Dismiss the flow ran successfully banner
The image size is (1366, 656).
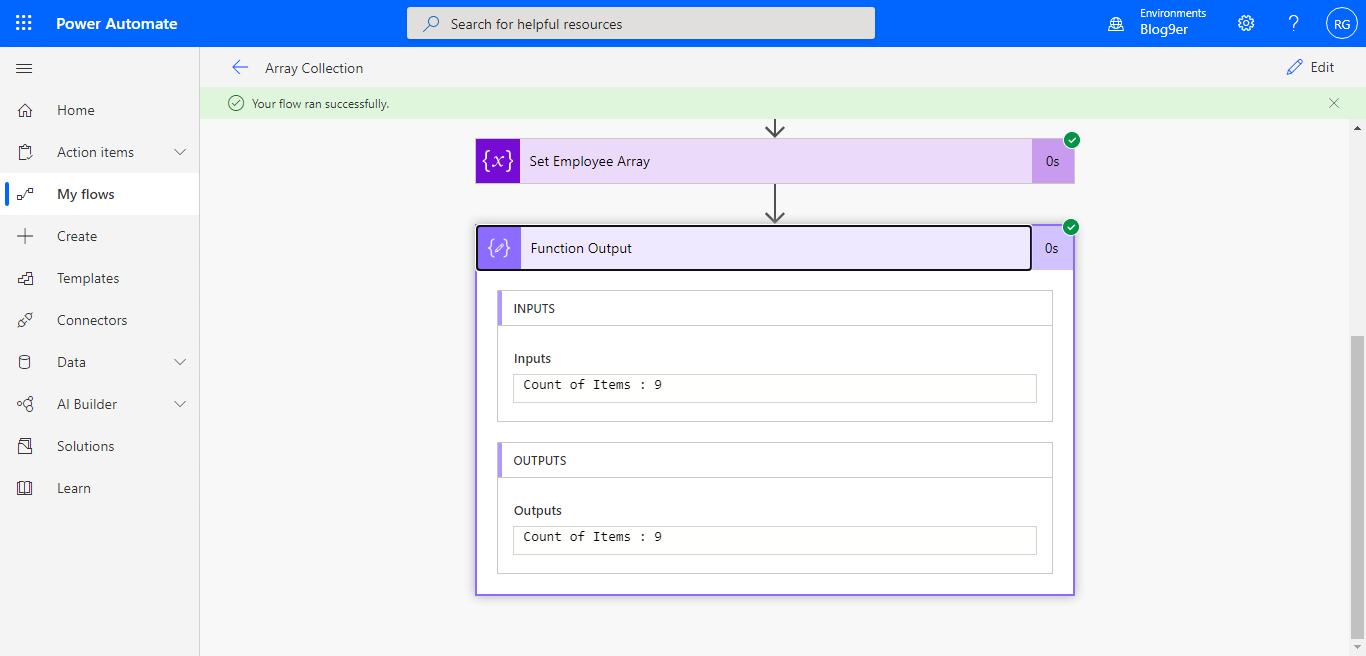(1334, 102)
